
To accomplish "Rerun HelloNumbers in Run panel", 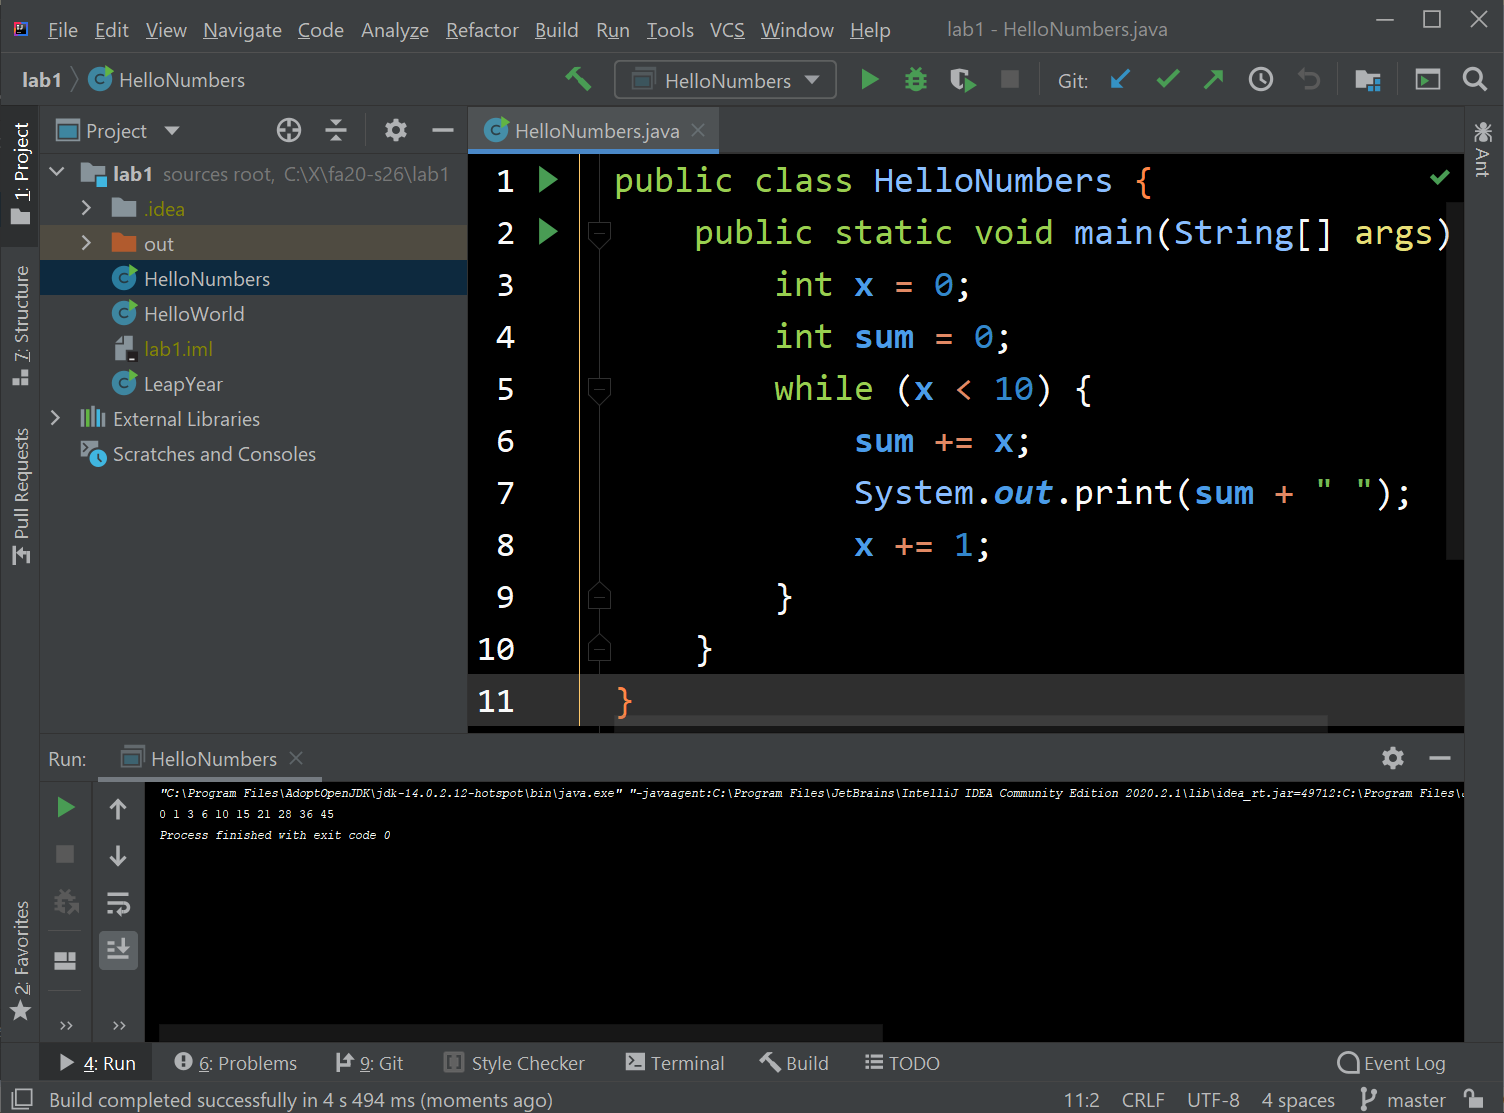I will tap(65, 807).
